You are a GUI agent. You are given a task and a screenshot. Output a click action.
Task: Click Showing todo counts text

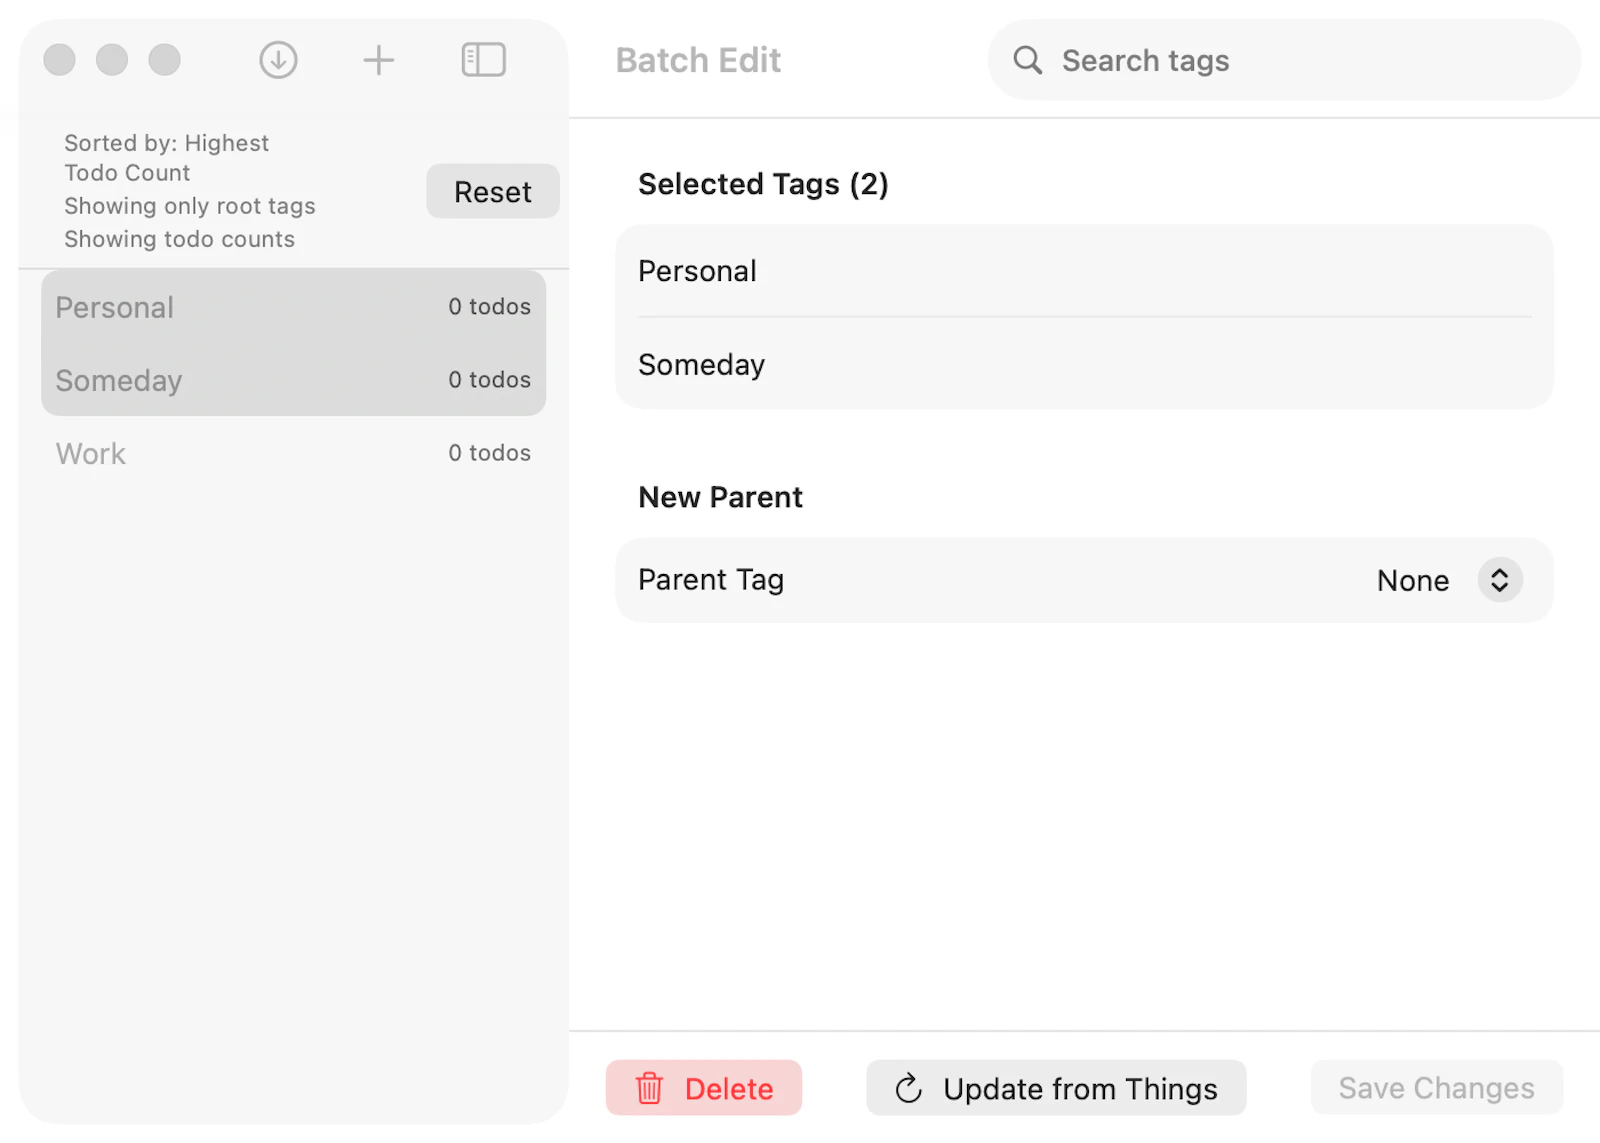(180, 239)
